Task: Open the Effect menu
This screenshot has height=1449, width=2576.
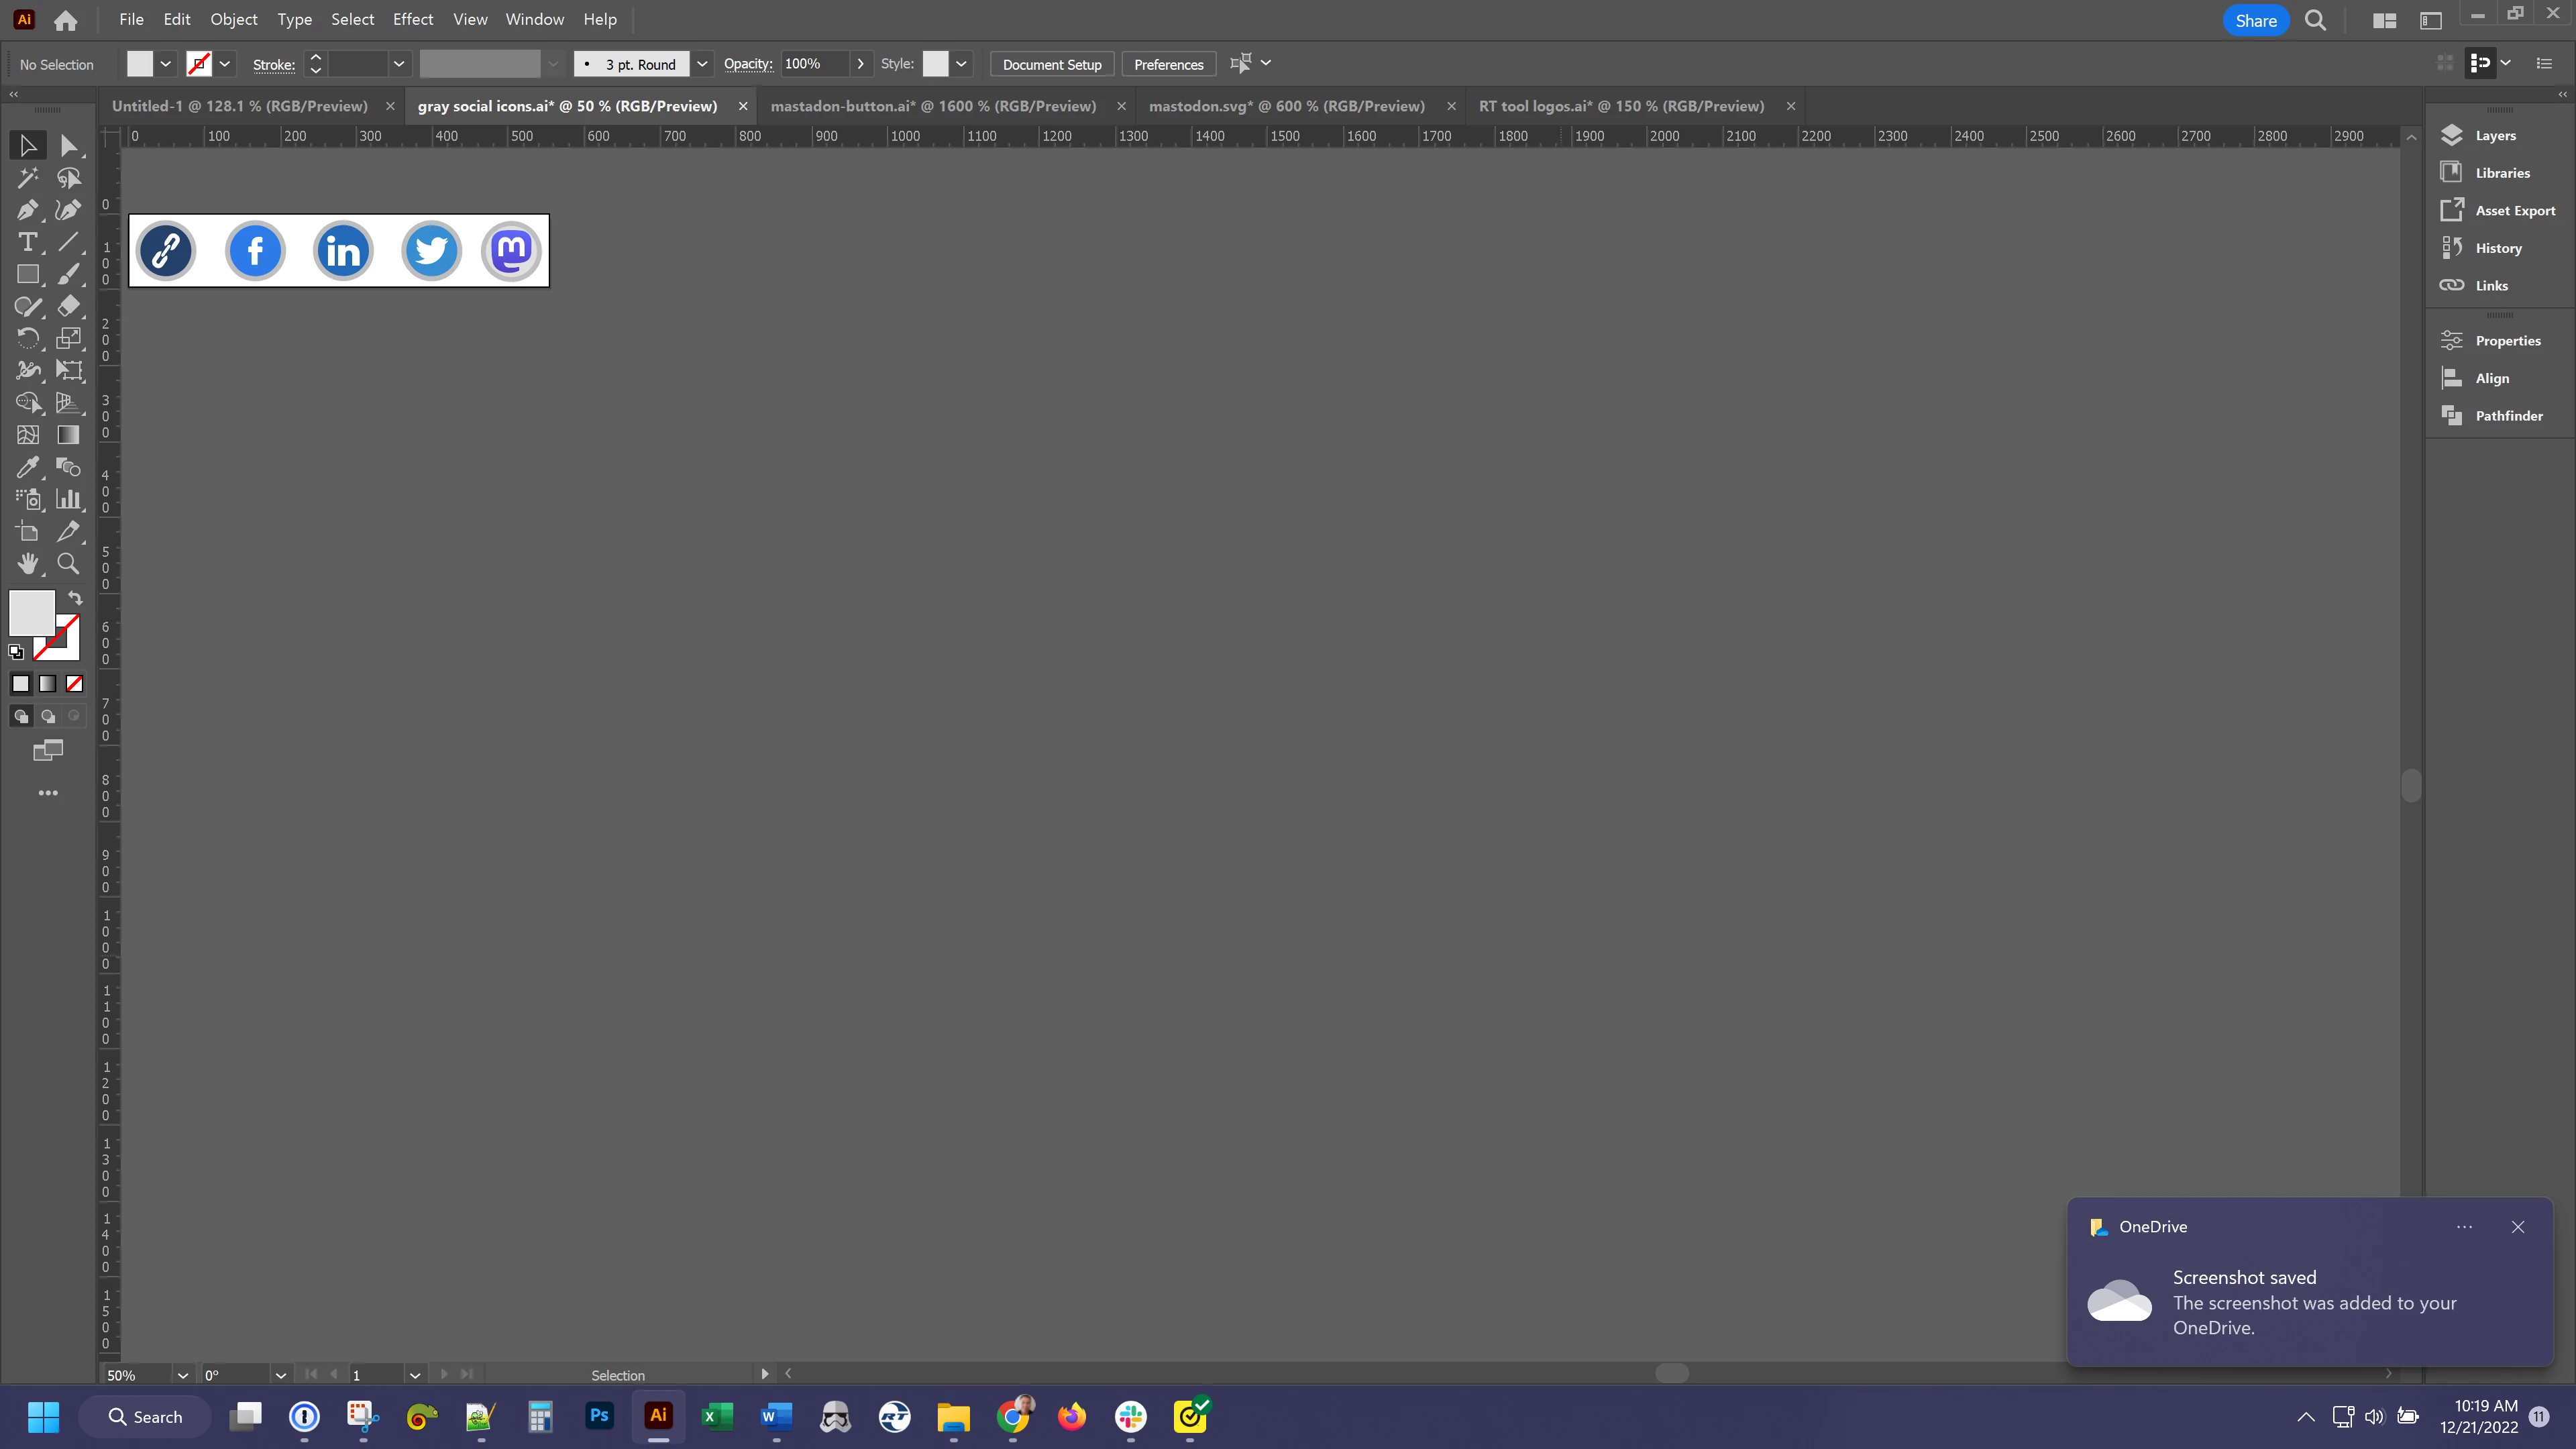Action: [x=412, y=19]
